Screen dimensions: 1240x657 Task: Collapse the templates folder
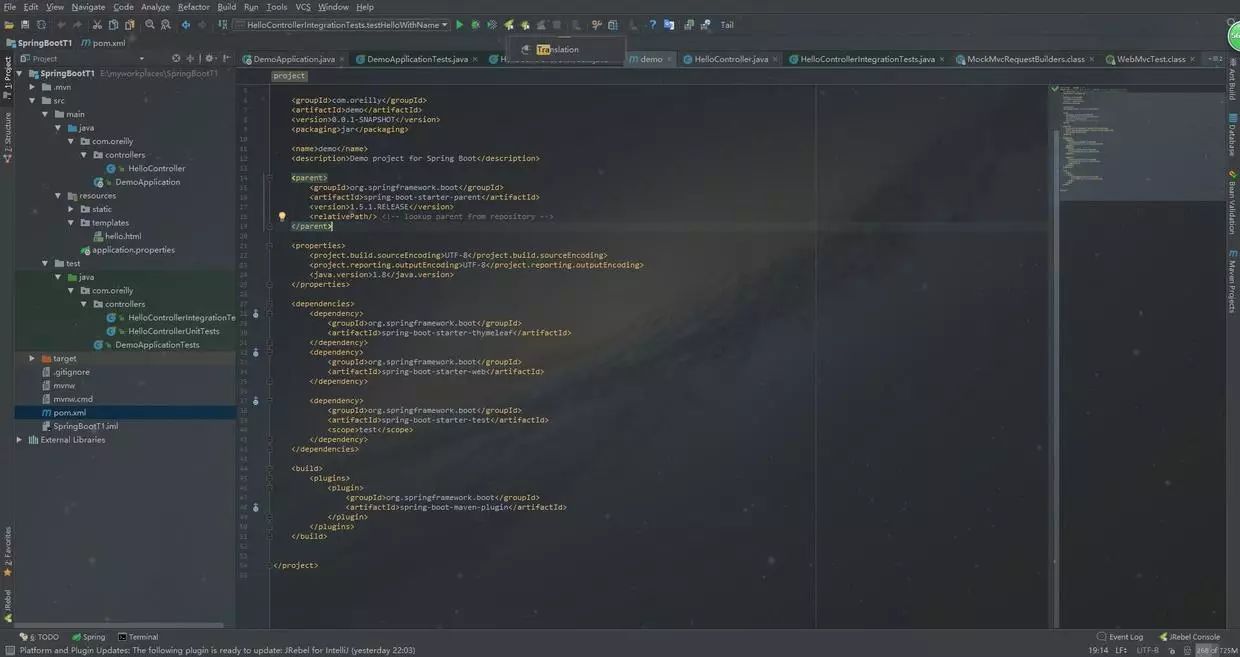(x=72, y=223)
